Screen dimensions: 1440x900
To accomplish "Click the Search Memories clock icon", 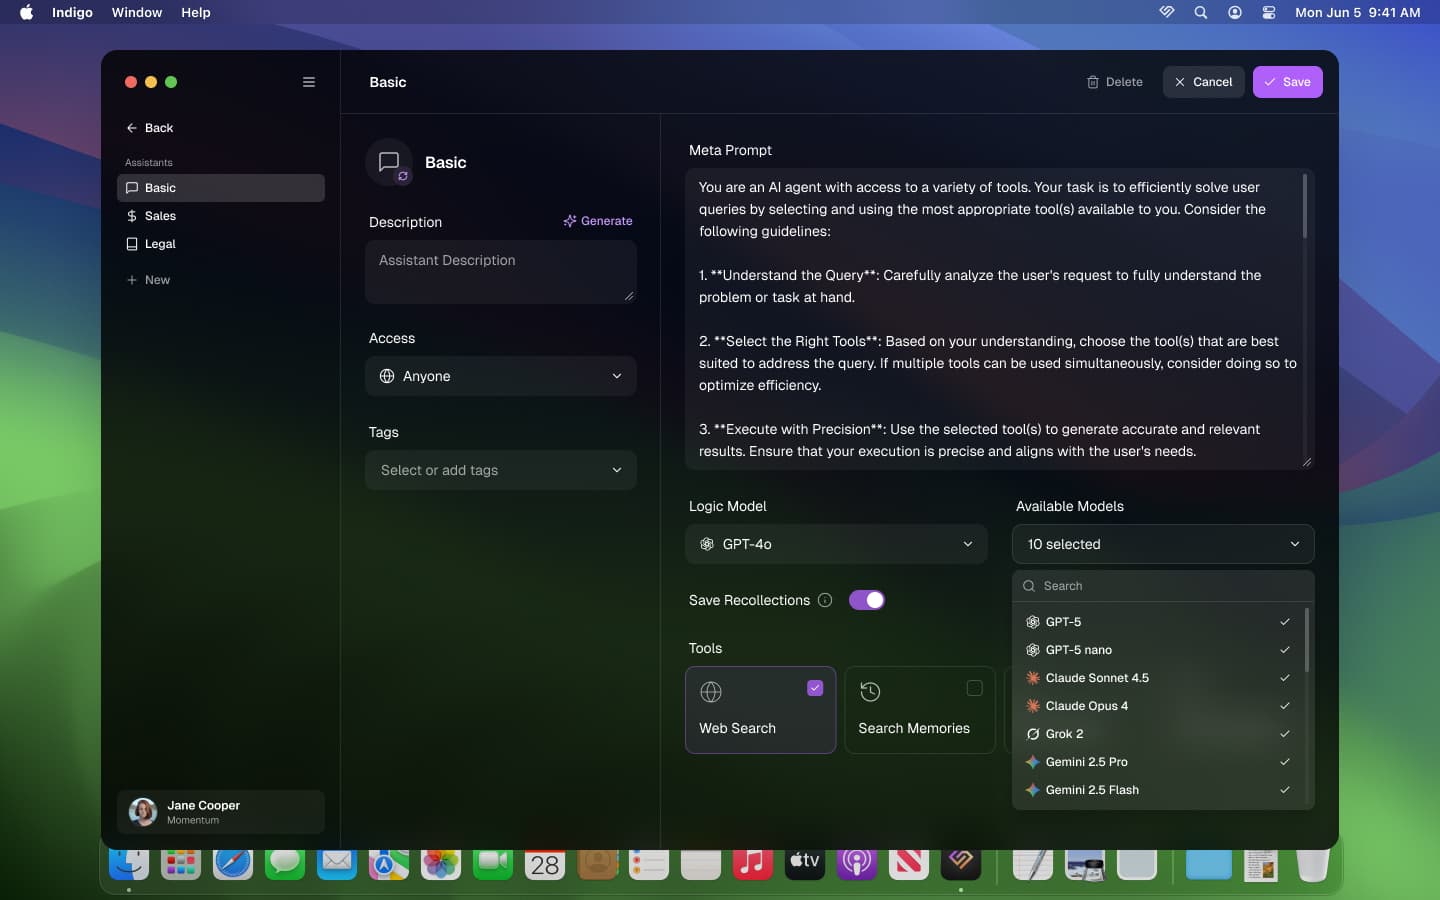I will point(870,692).
